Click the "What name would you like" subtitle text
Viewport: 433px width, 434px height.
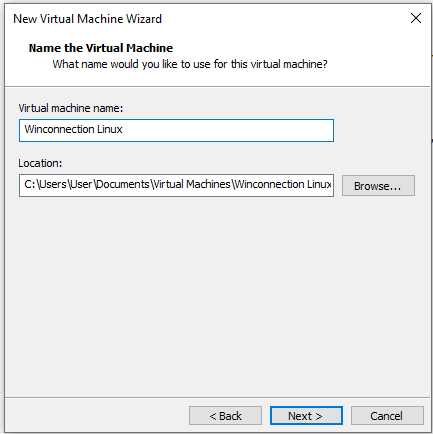point(190,64)
